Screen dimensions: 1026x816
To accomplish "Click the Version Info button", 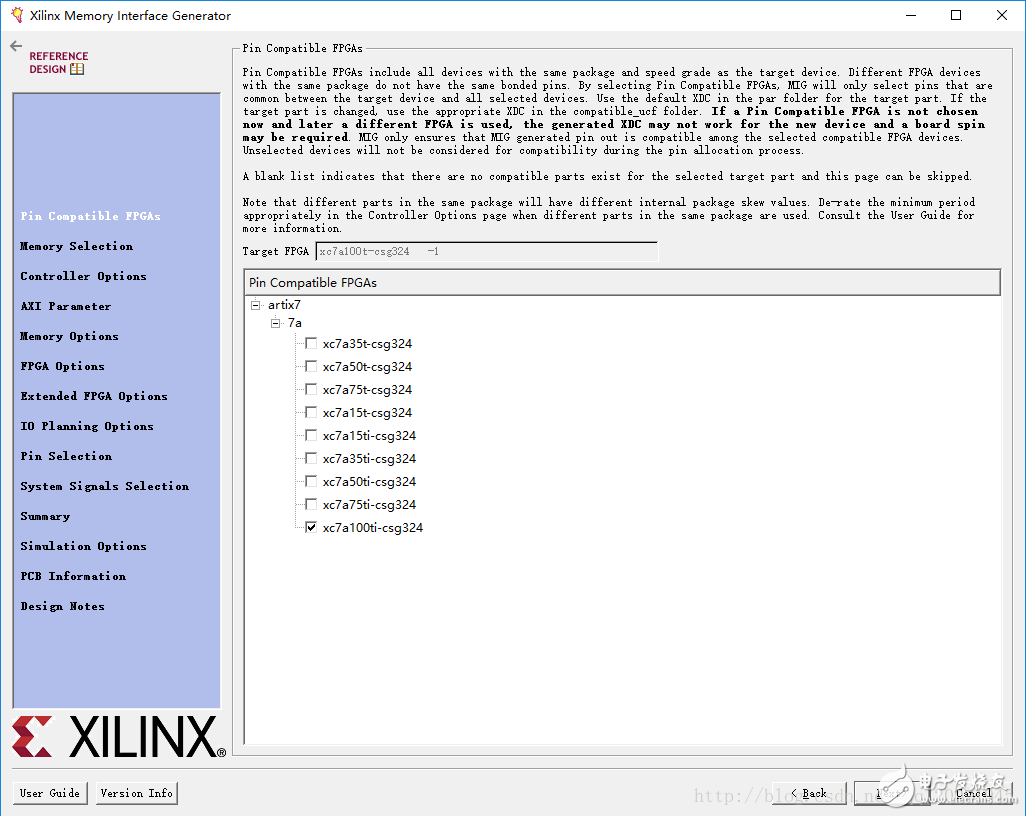I will click(x=136, y=793).
